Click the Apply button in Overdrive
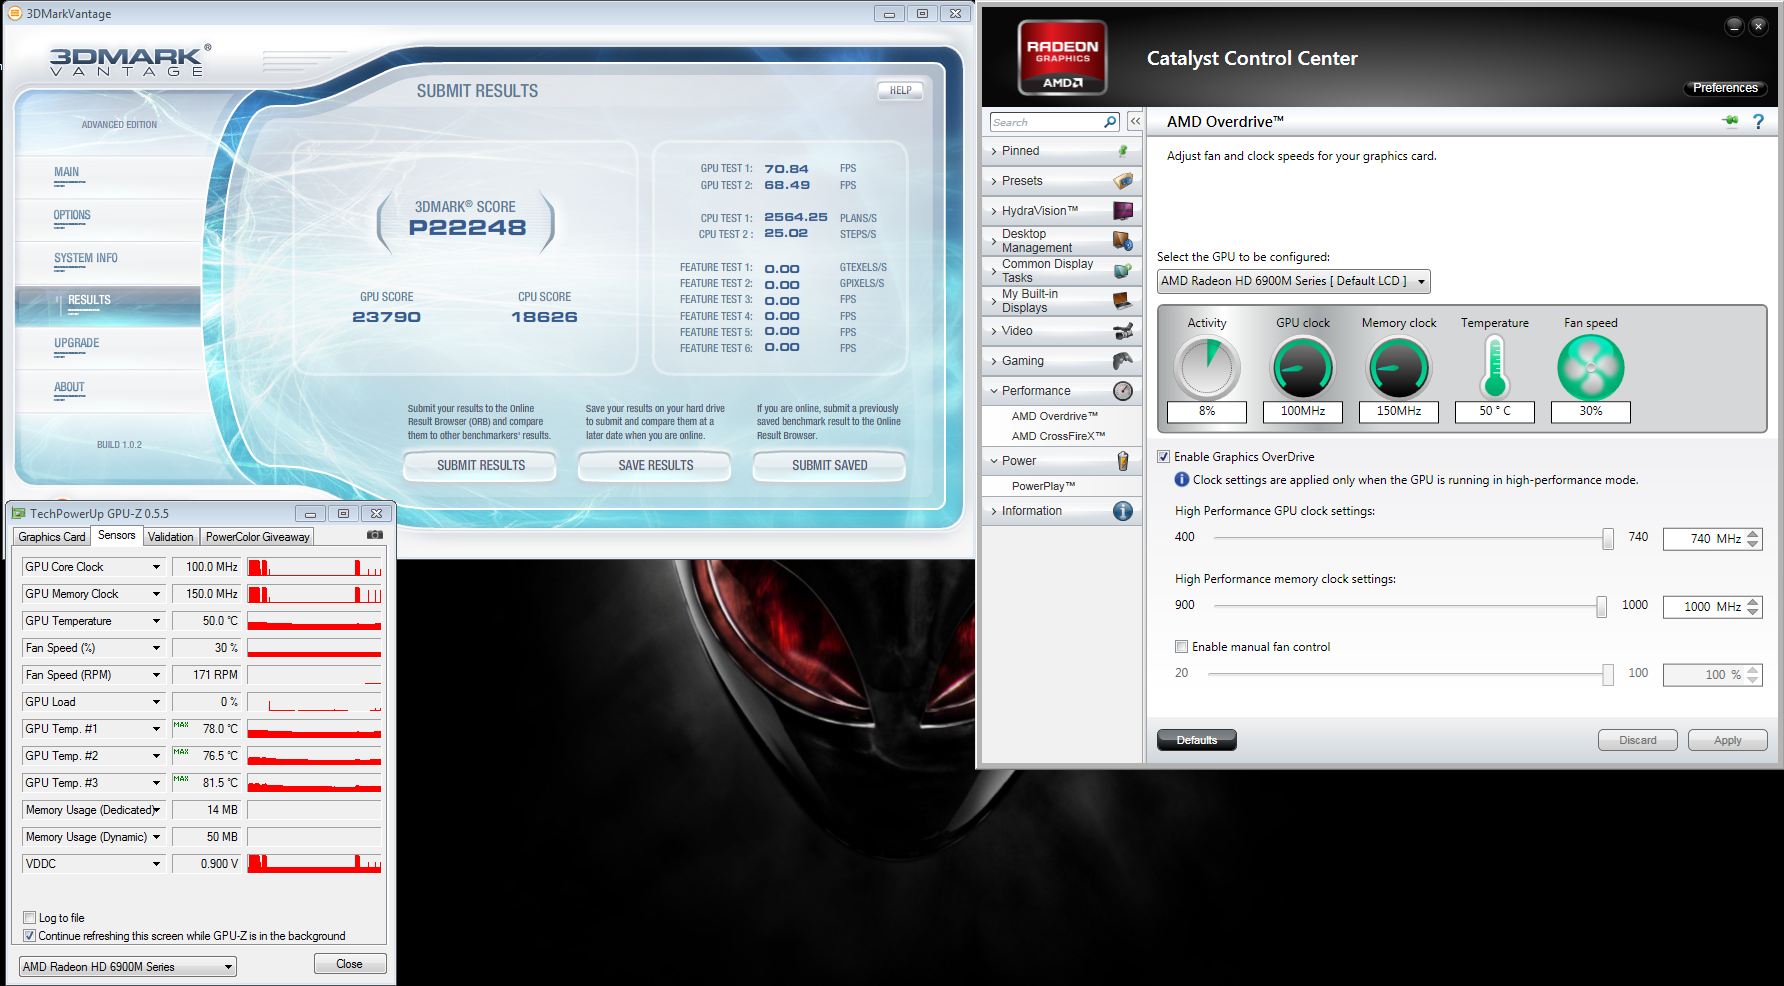This screenshot has width=1784, height=986. [1728, 740]
